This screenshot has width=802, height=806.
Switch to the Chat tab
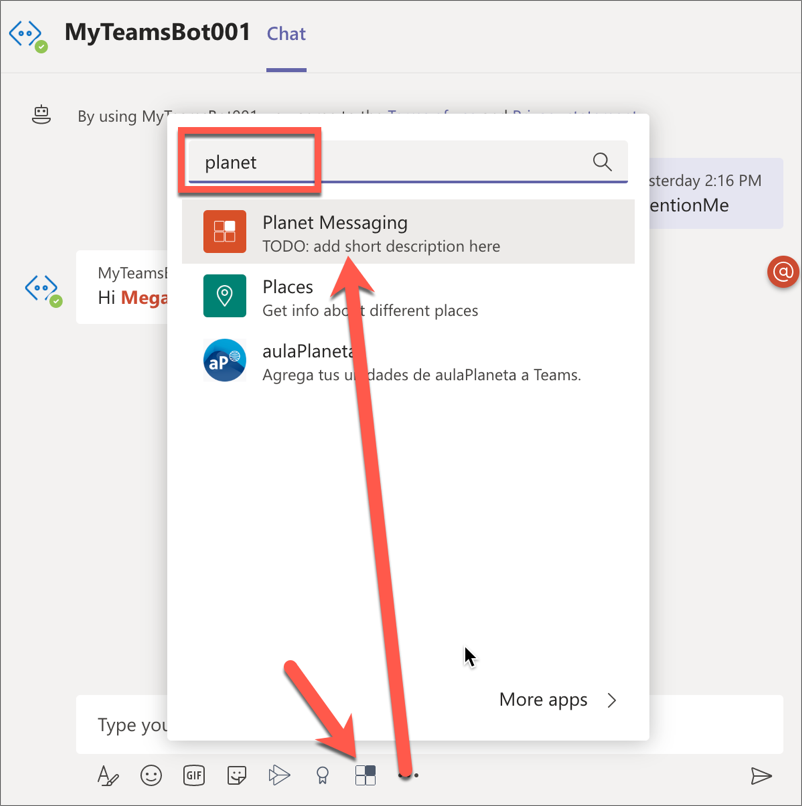286,34
